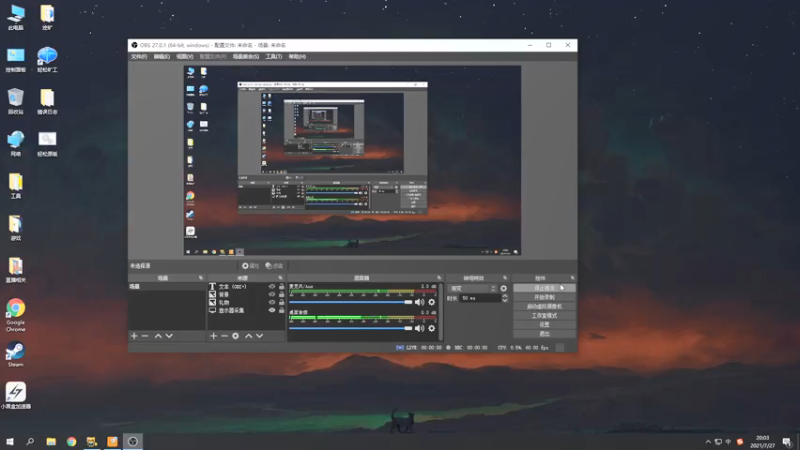Mute the 桌面音频 speaker icon

coord(419,329)
